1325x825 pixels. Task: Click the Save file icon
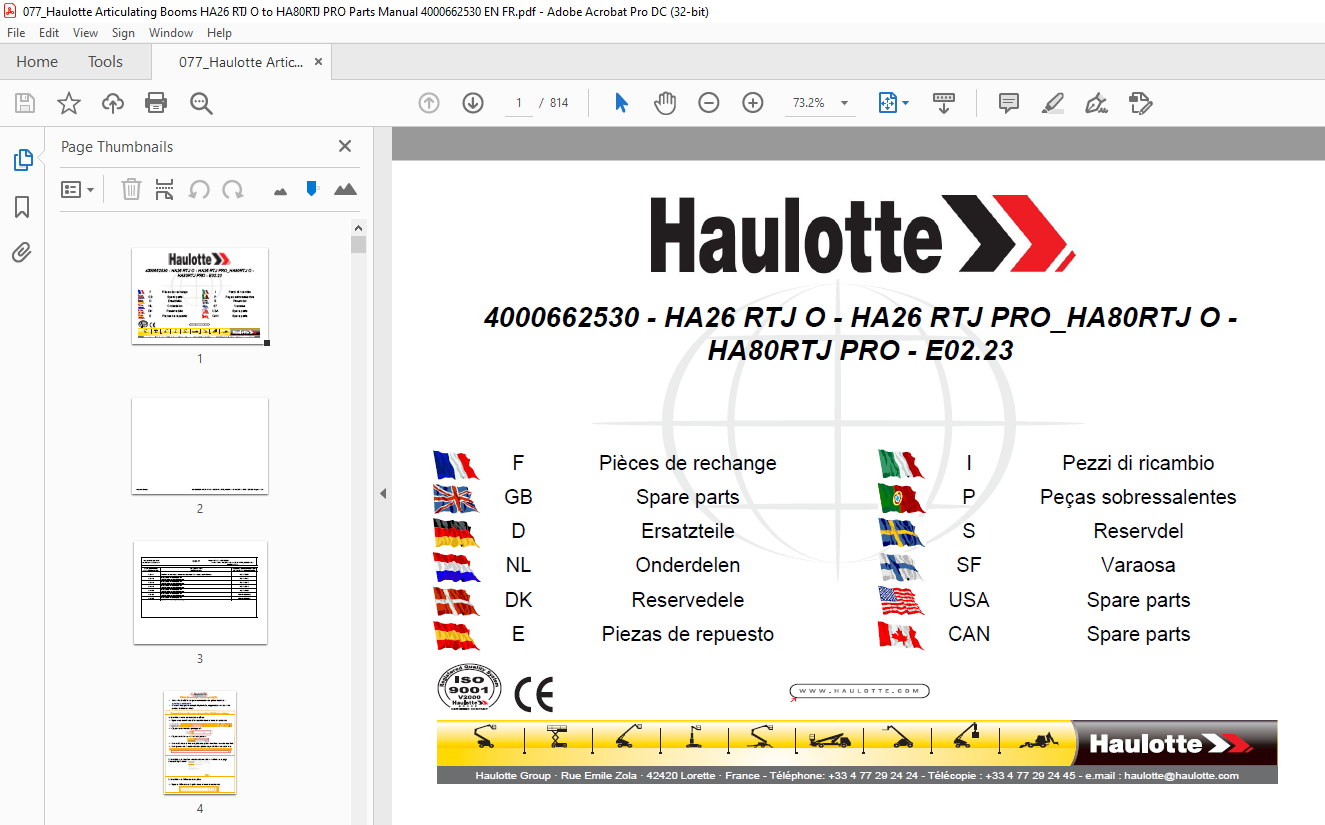coord(25,103)
